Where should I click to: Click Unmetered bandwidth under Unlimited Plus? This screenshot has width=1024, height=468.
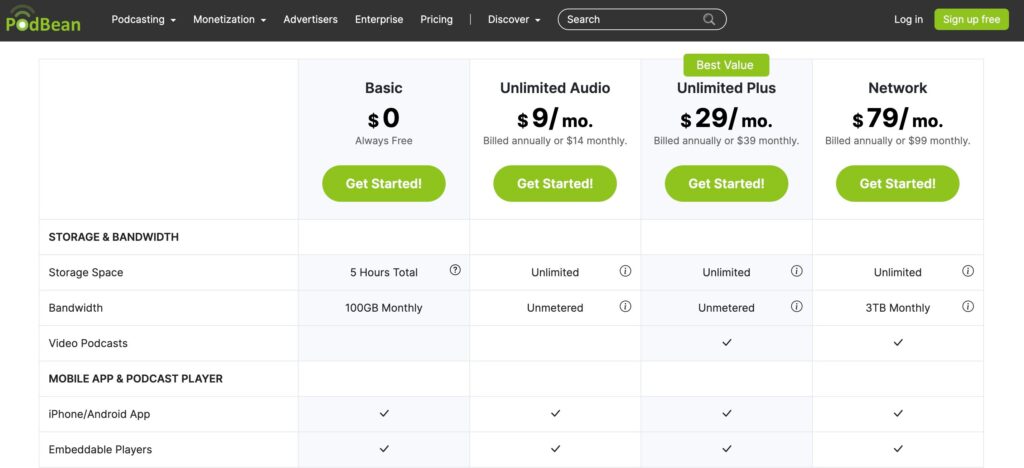pos(726,307)
